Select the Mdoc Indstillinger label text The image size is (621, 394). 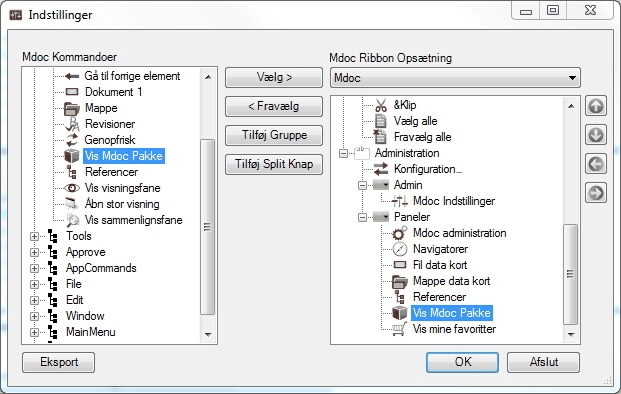[454, 201]
